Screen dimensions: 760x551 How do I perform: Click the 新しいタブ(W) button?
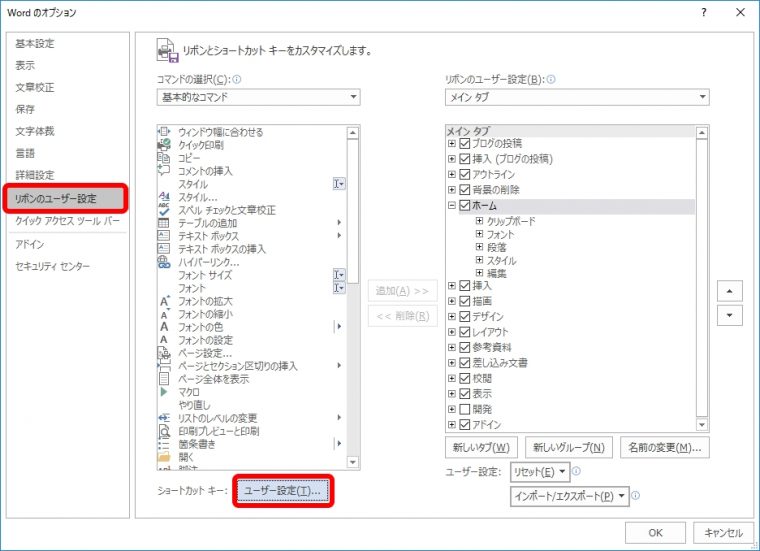tap(481, 447)
